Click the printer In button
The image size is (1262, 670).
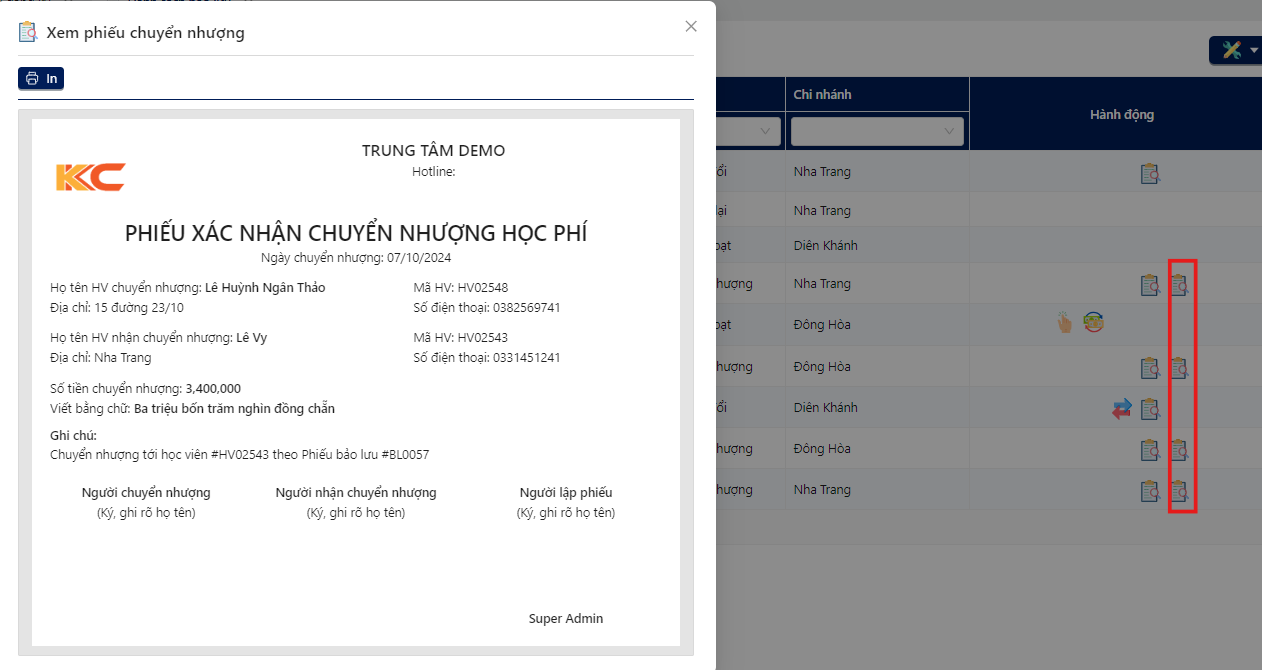tap(41, 78)
